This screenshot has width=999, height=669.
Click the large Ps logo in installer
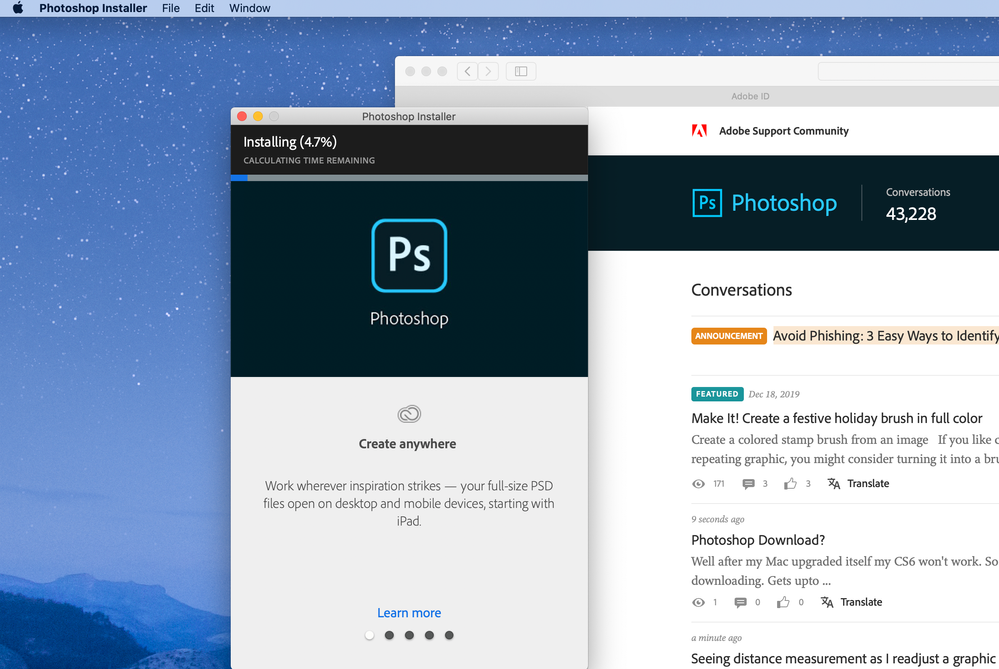pos(409,255)
